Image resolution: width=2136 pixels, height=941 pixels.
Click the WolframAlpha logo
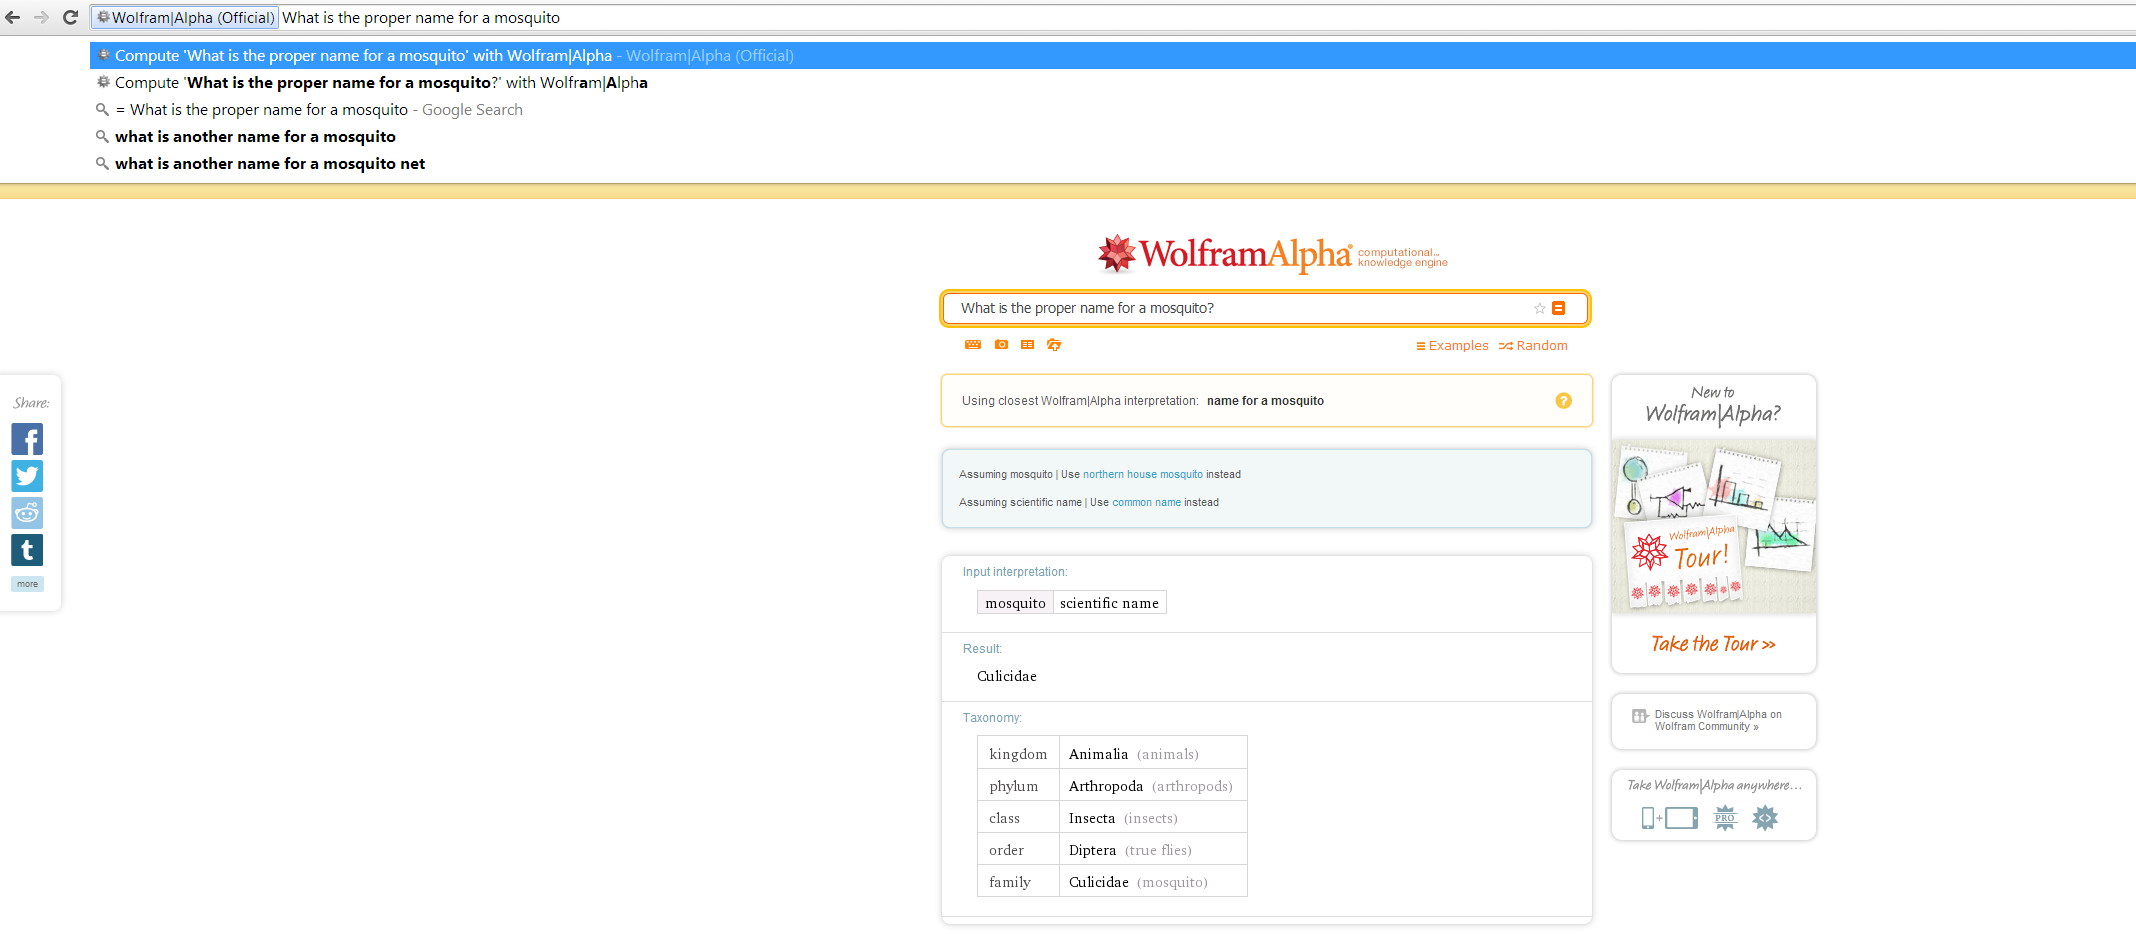click(x=1271, y=254)
